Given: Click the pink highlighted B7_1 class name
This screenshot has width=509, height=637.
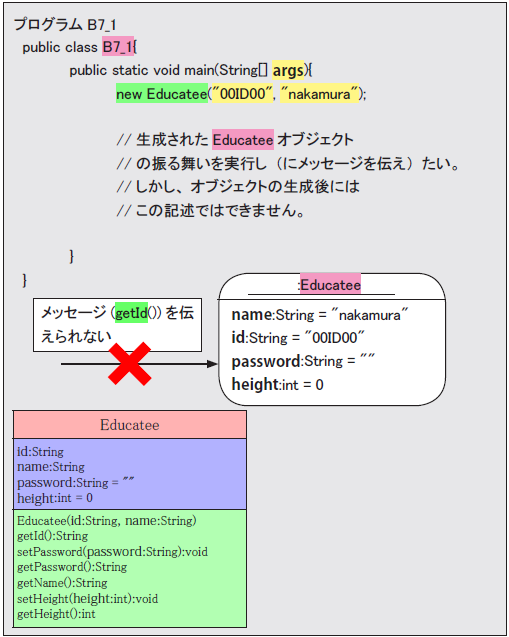Looking at the screenshot, I should click(118, 47).
